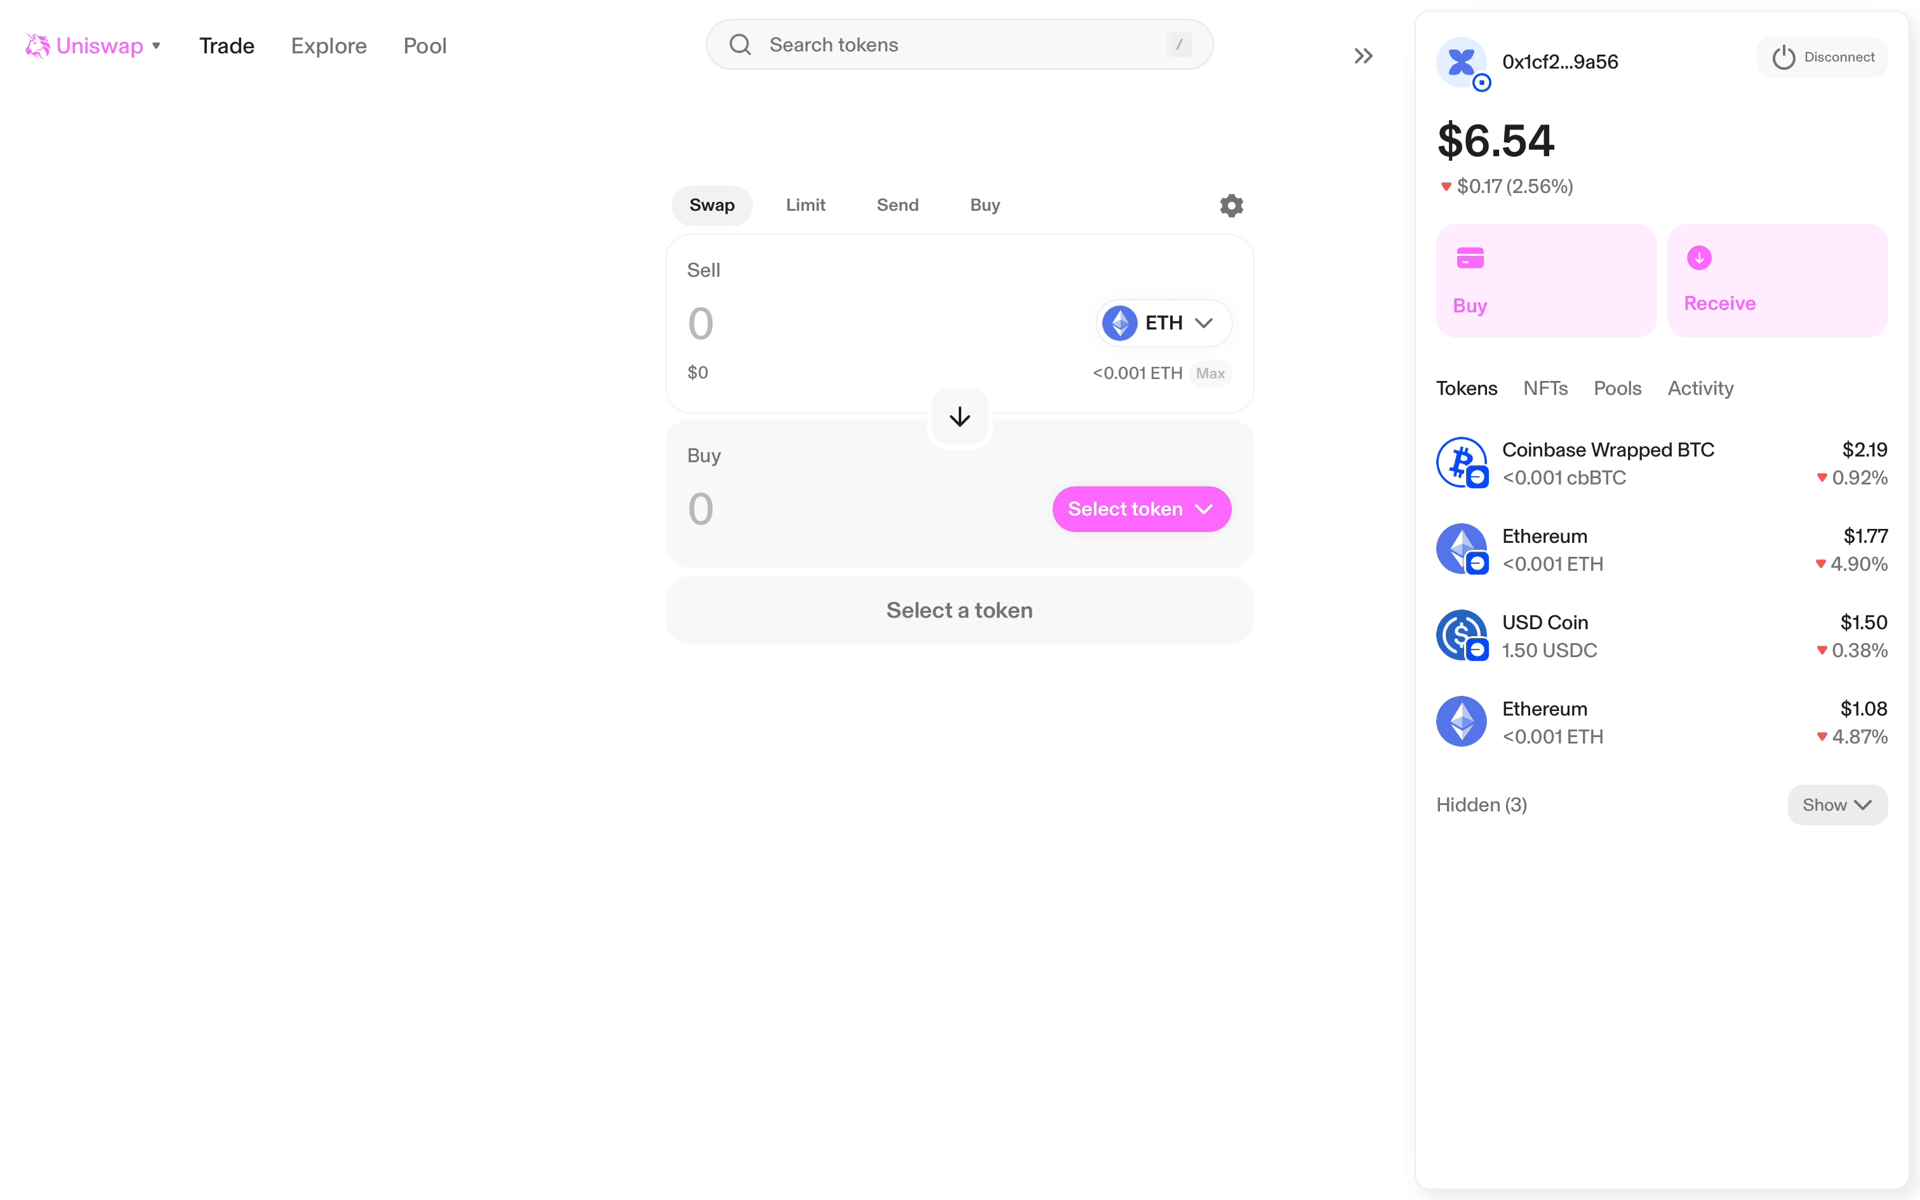Focus the Search tokens field
The image size is (1920, 1200).
(x=959, y=45)
